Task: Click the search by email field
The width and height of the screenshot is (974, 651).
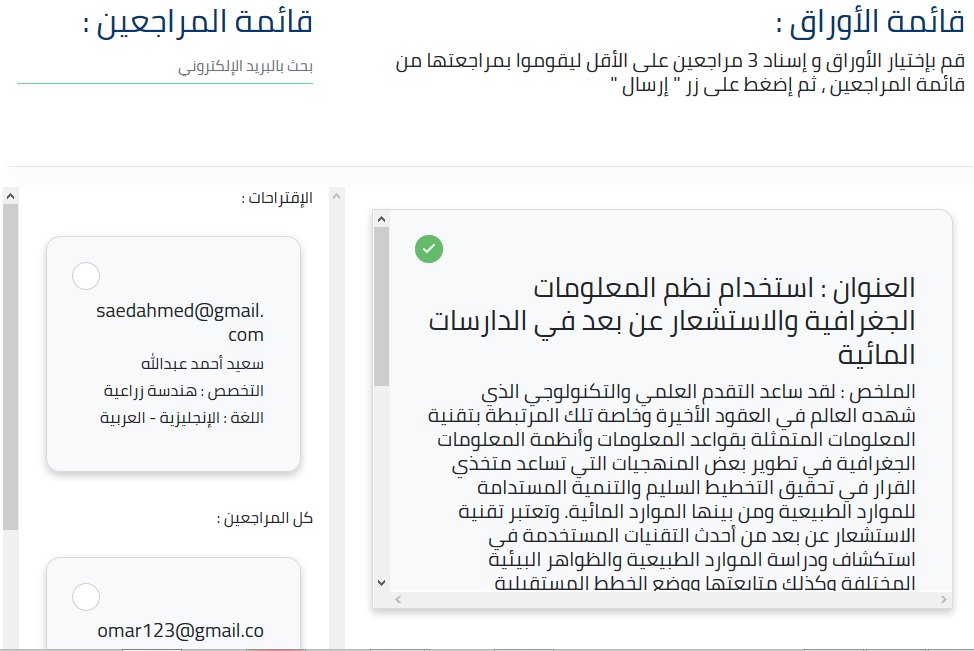Action: coord(165,67)
